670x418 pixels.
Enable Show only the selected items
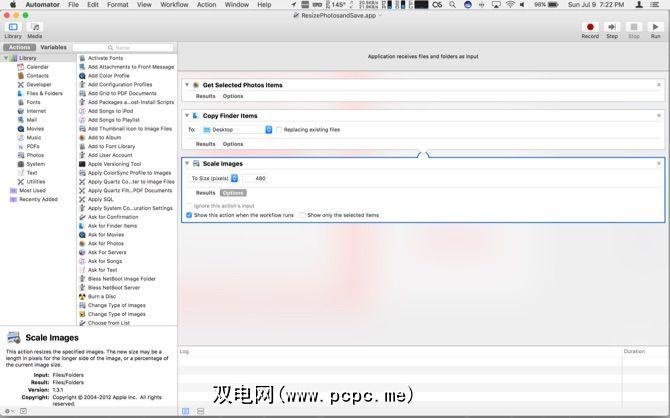(303, 215)
